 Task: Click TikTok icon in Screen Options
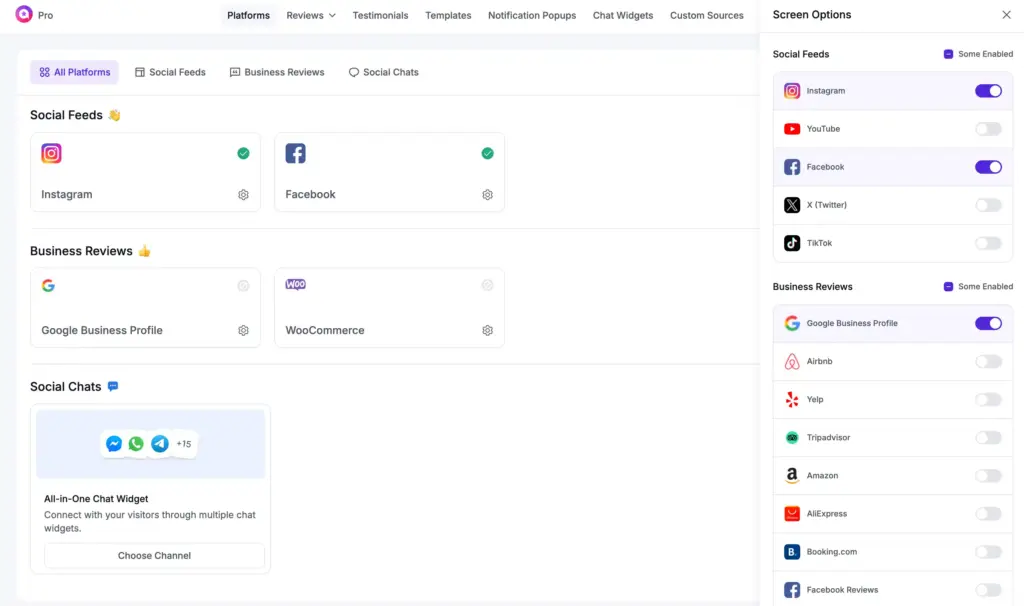pyautogui.click(x=792, y=243)
